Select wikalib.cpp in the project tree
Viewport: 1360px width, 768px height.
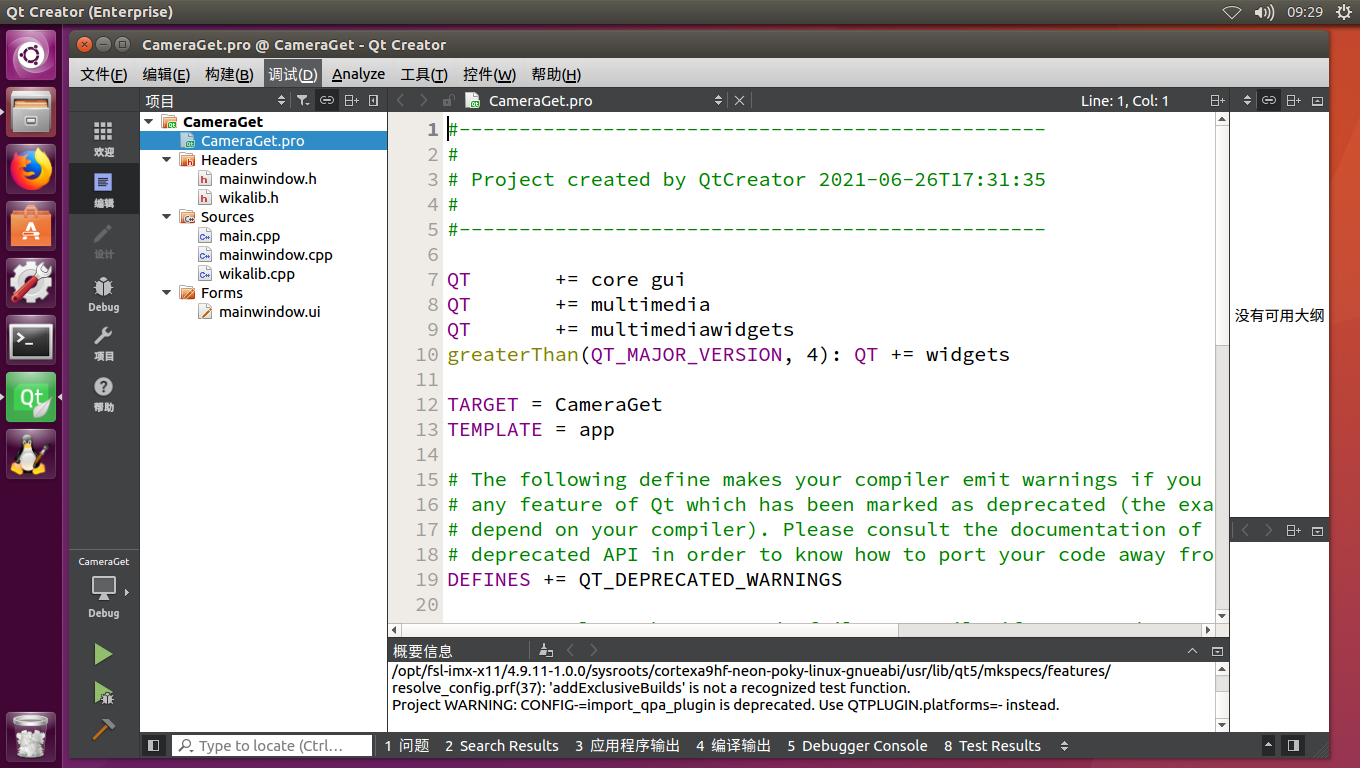coord(257,273)
